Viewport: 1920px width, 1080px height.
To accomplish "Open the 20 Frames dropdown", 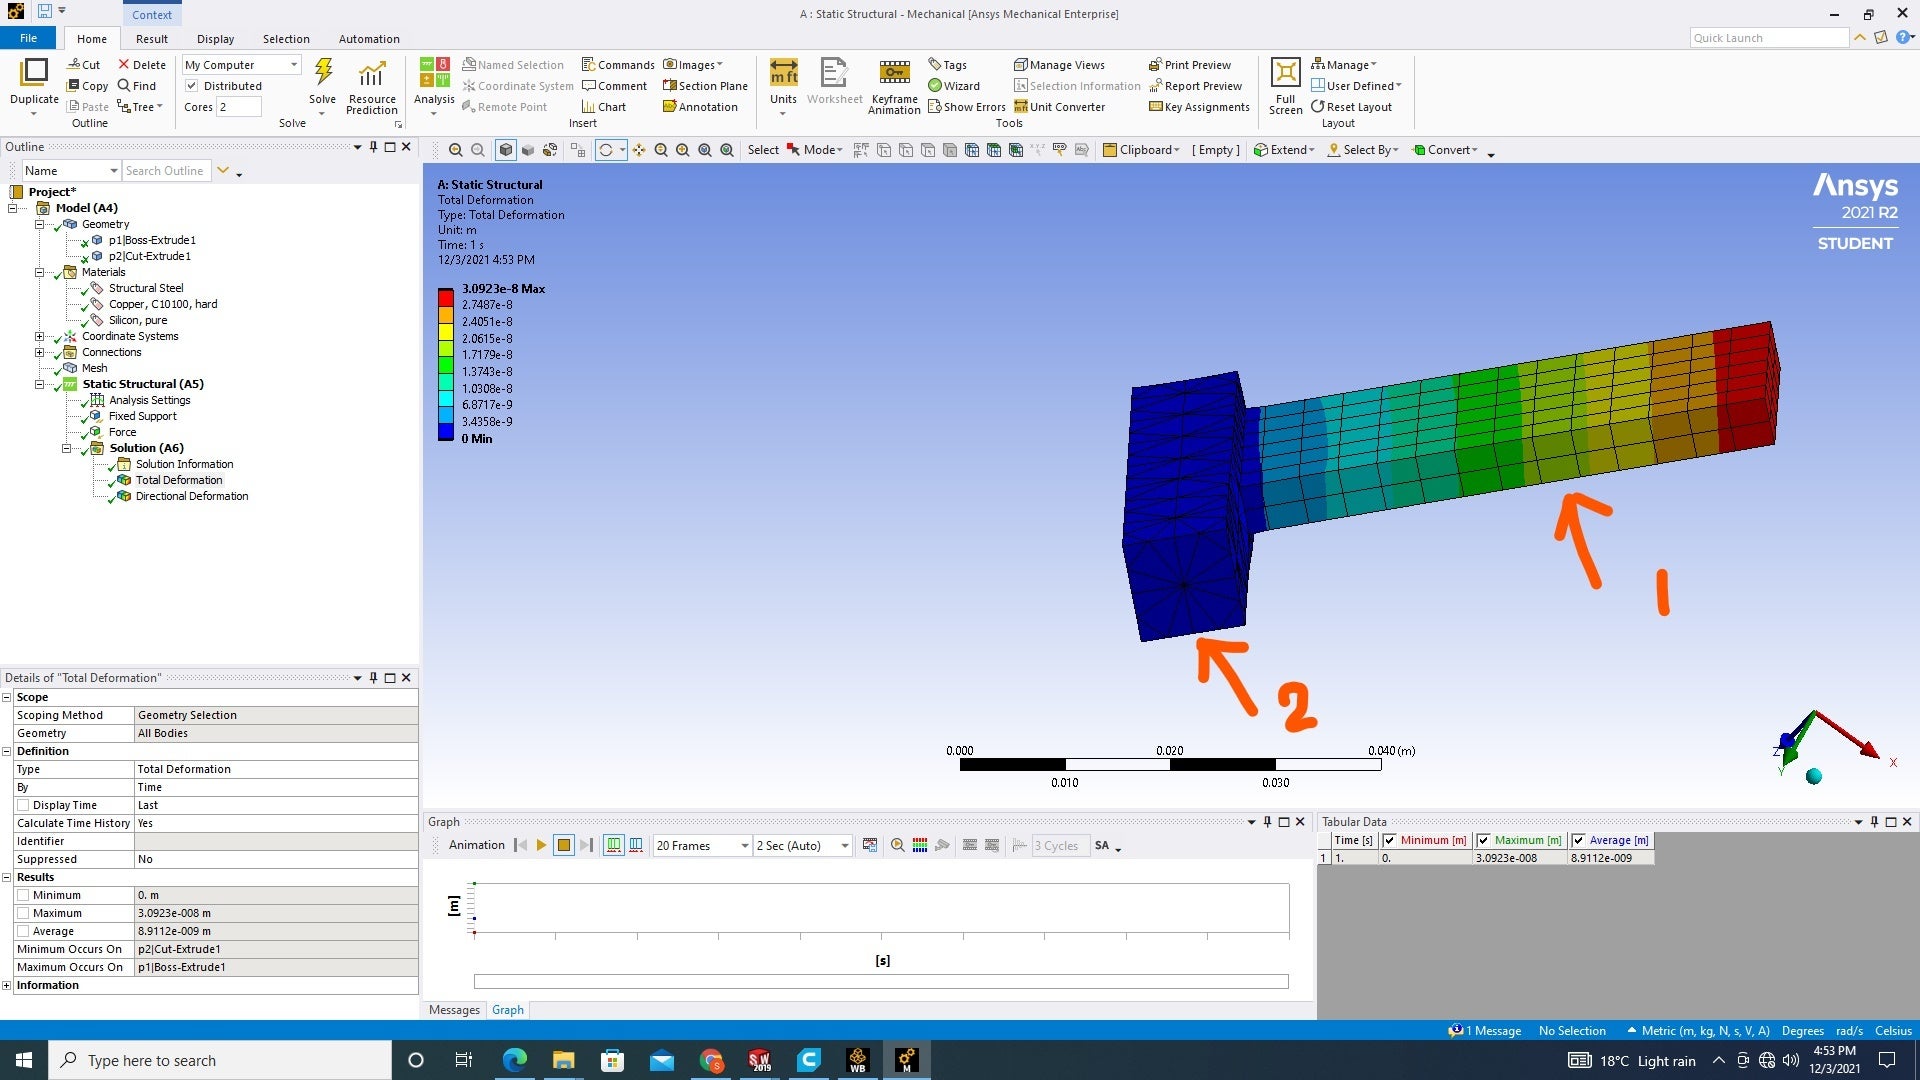I will (743, 845).
